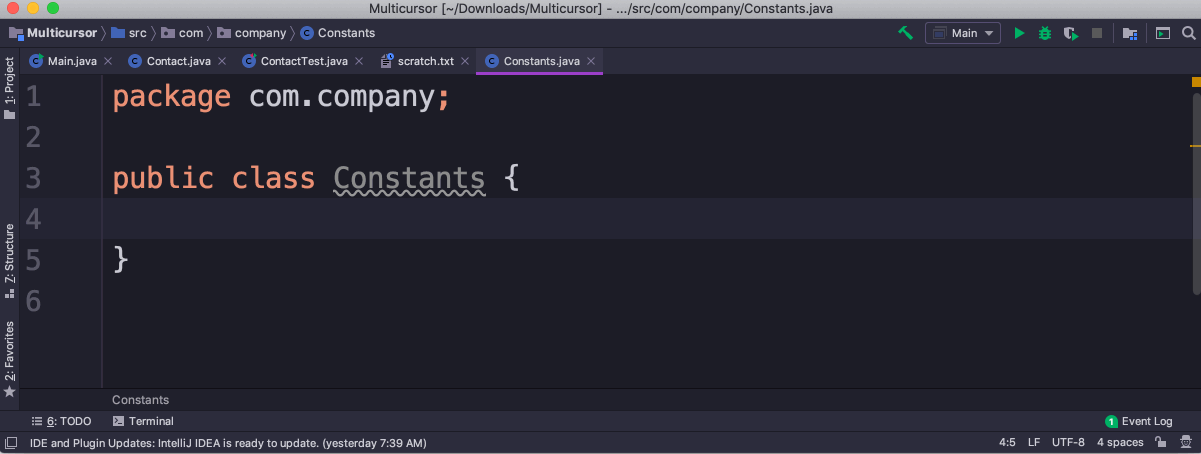Run with coverage shield icon
This screenshot has width=1201, height=454.
[1071, 33]
